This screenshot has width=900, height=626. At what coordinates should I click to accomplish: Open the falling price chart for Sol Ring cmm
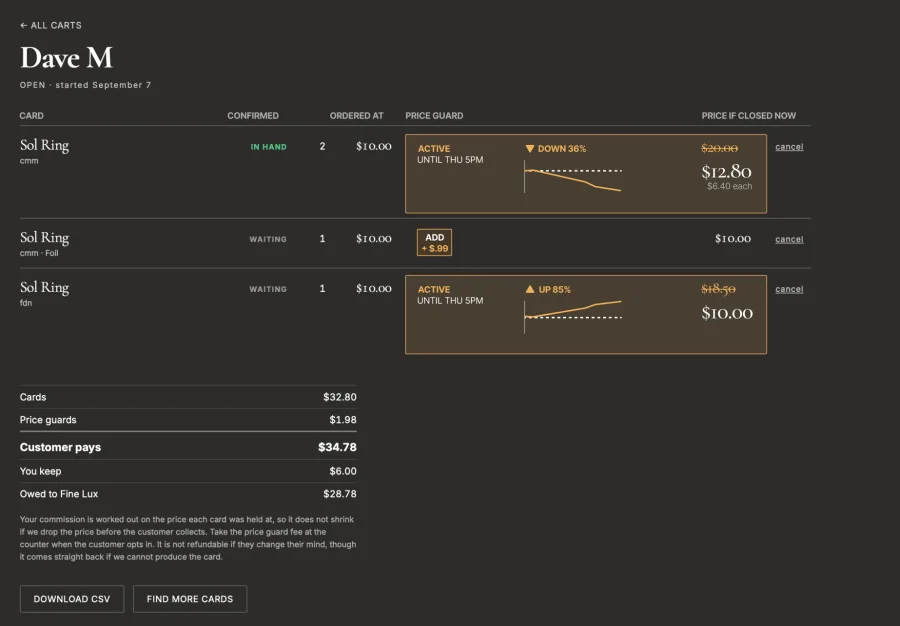click(x=573, y=177)
